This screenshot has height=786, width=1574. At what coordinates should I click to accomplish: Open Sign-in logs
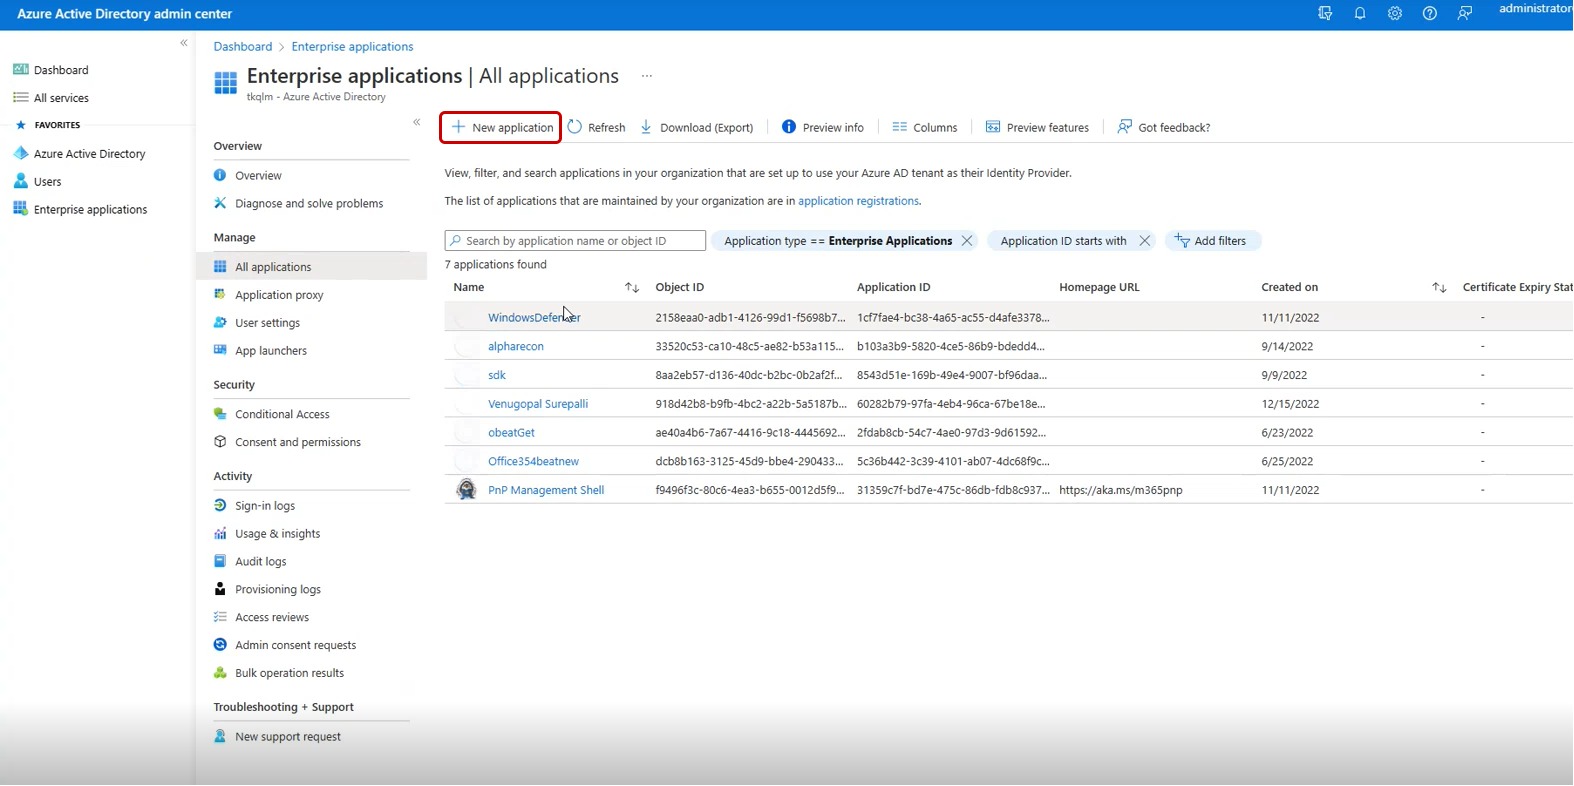(265, 507)
